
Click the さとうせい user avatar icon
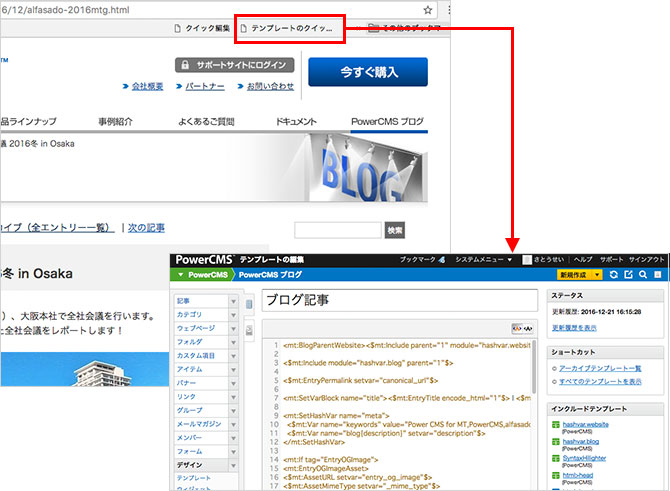(527, 259)
